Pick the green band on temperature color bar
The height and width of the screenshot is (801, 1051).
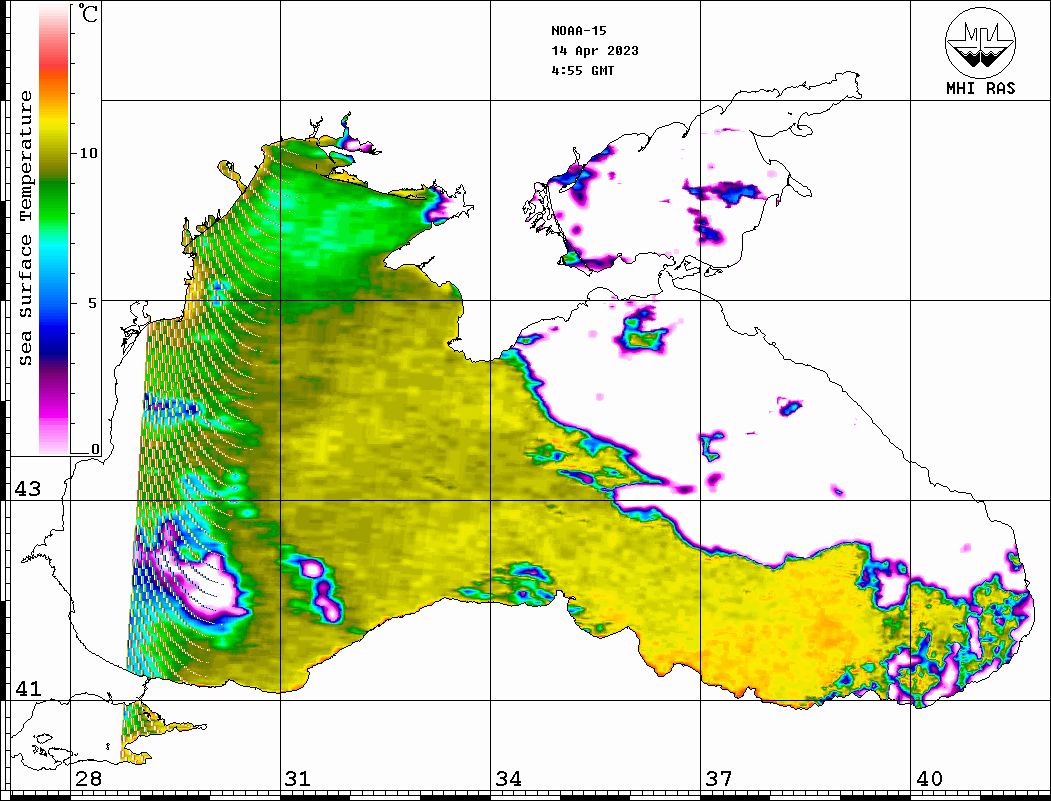[x=54, y=185]
